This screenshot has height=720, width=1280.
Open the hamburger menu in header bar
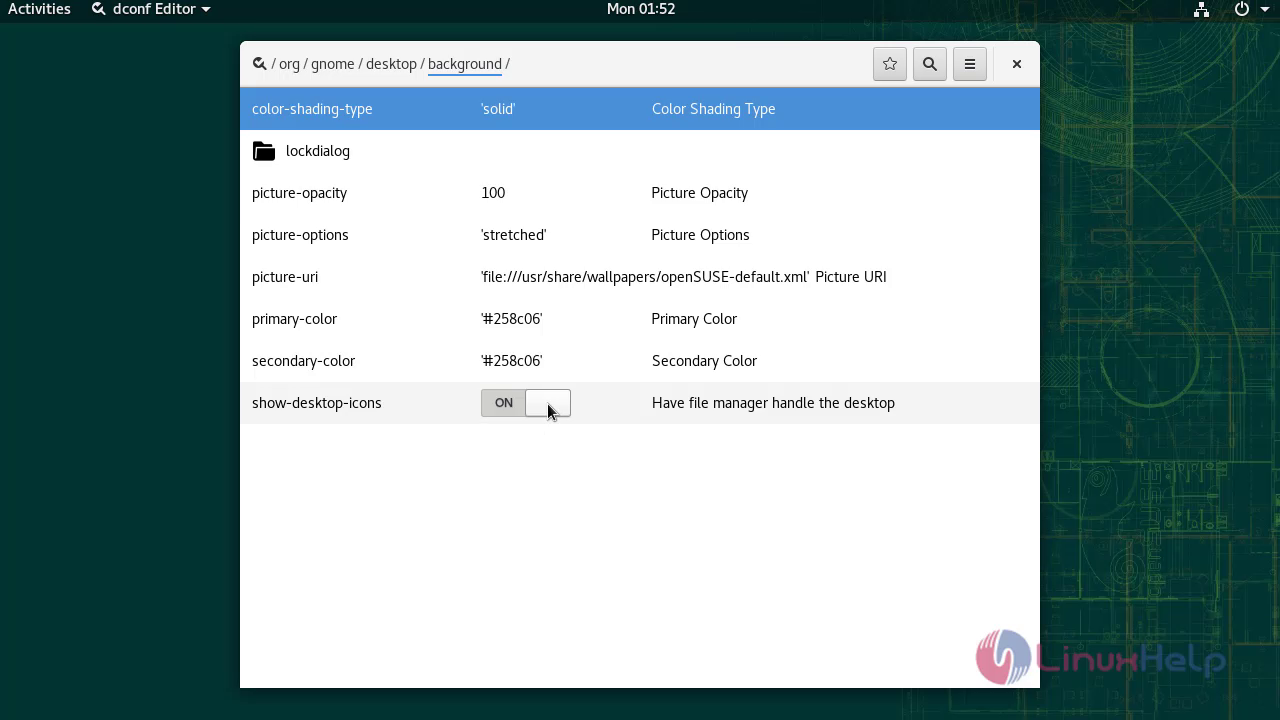tap(970, 64)
